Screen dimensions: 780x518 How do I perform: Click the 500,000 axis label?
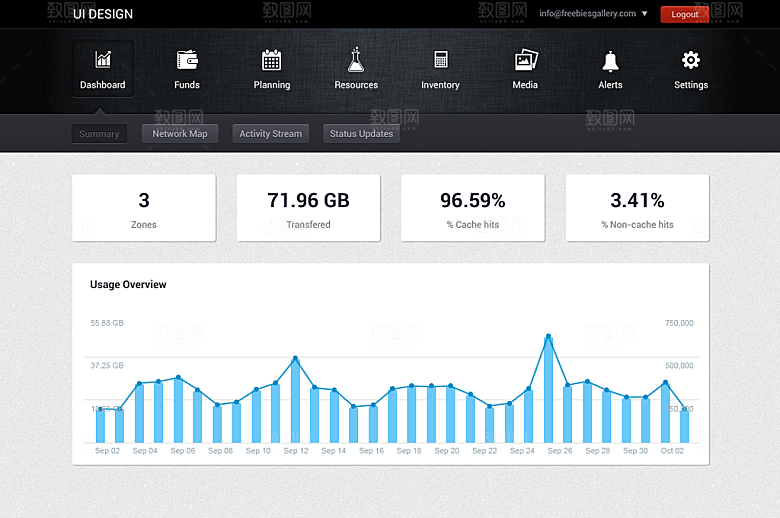pyautogui.click(x=679, y=366)
